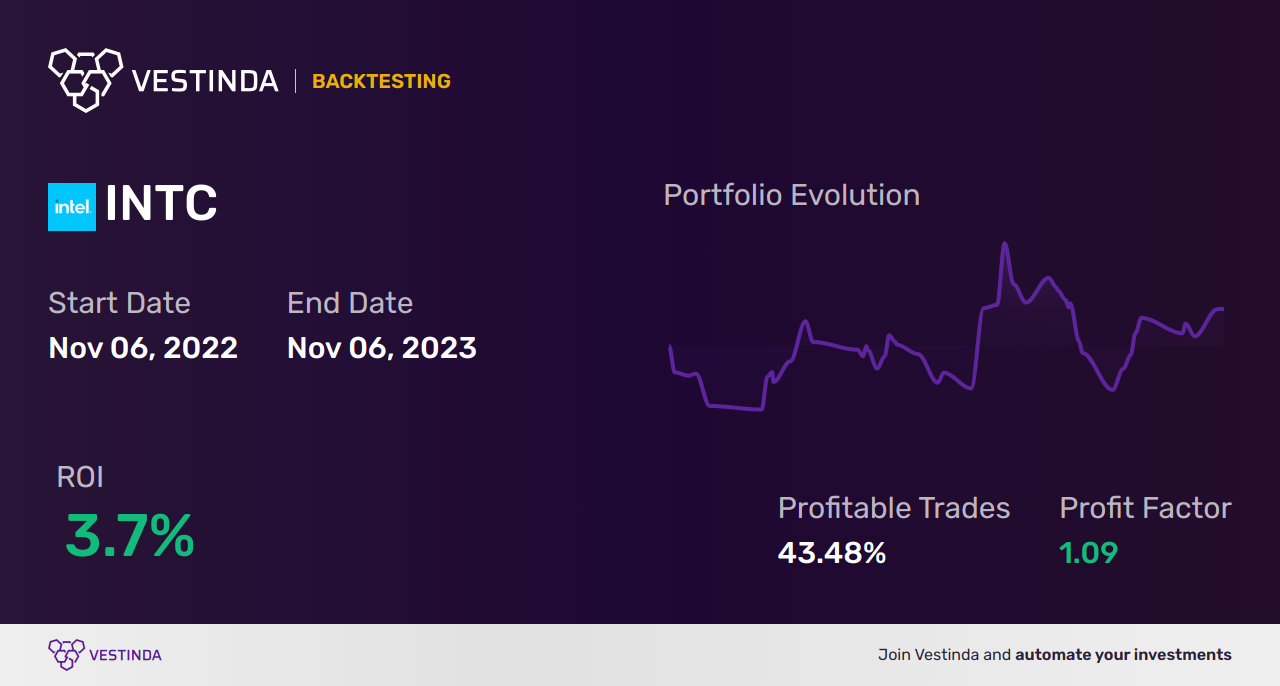This screenshot has height=686, width=1280.
Task: Click the Profit Factor label
Action: [x=1145, y=508]
